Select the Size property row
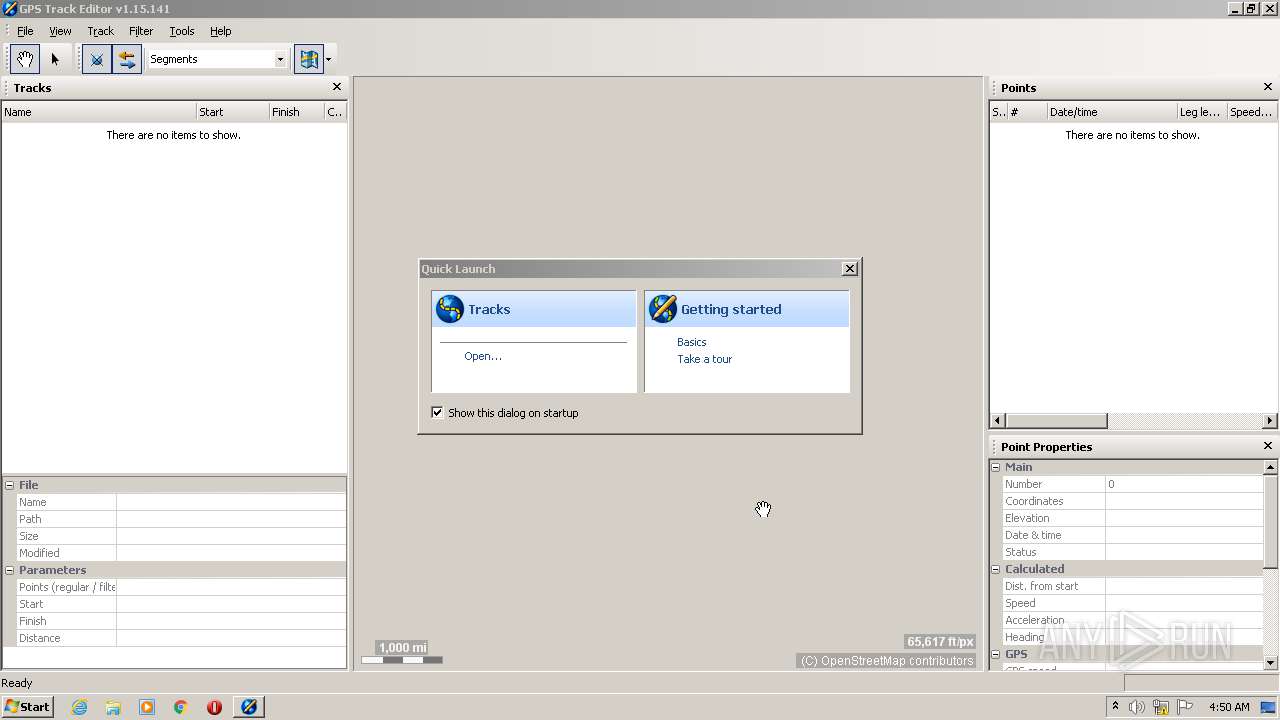The width and height of the screenshot is (1280, 720). (x=181, y=536)
